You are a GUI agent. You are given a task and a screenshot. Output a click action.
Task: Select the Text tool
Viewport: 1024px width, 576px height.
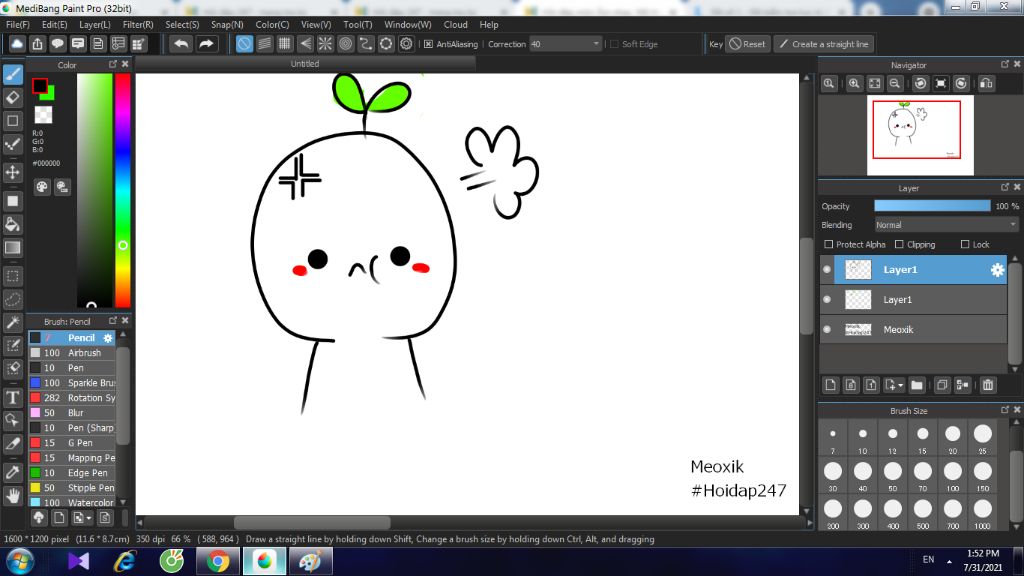click(x=12, y=397)
